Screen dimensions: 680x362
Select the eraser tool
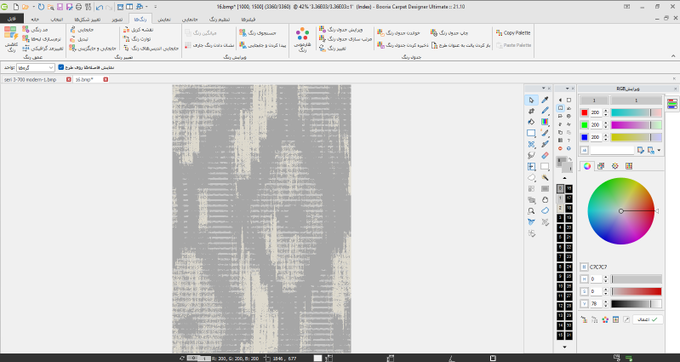(545, 155)
